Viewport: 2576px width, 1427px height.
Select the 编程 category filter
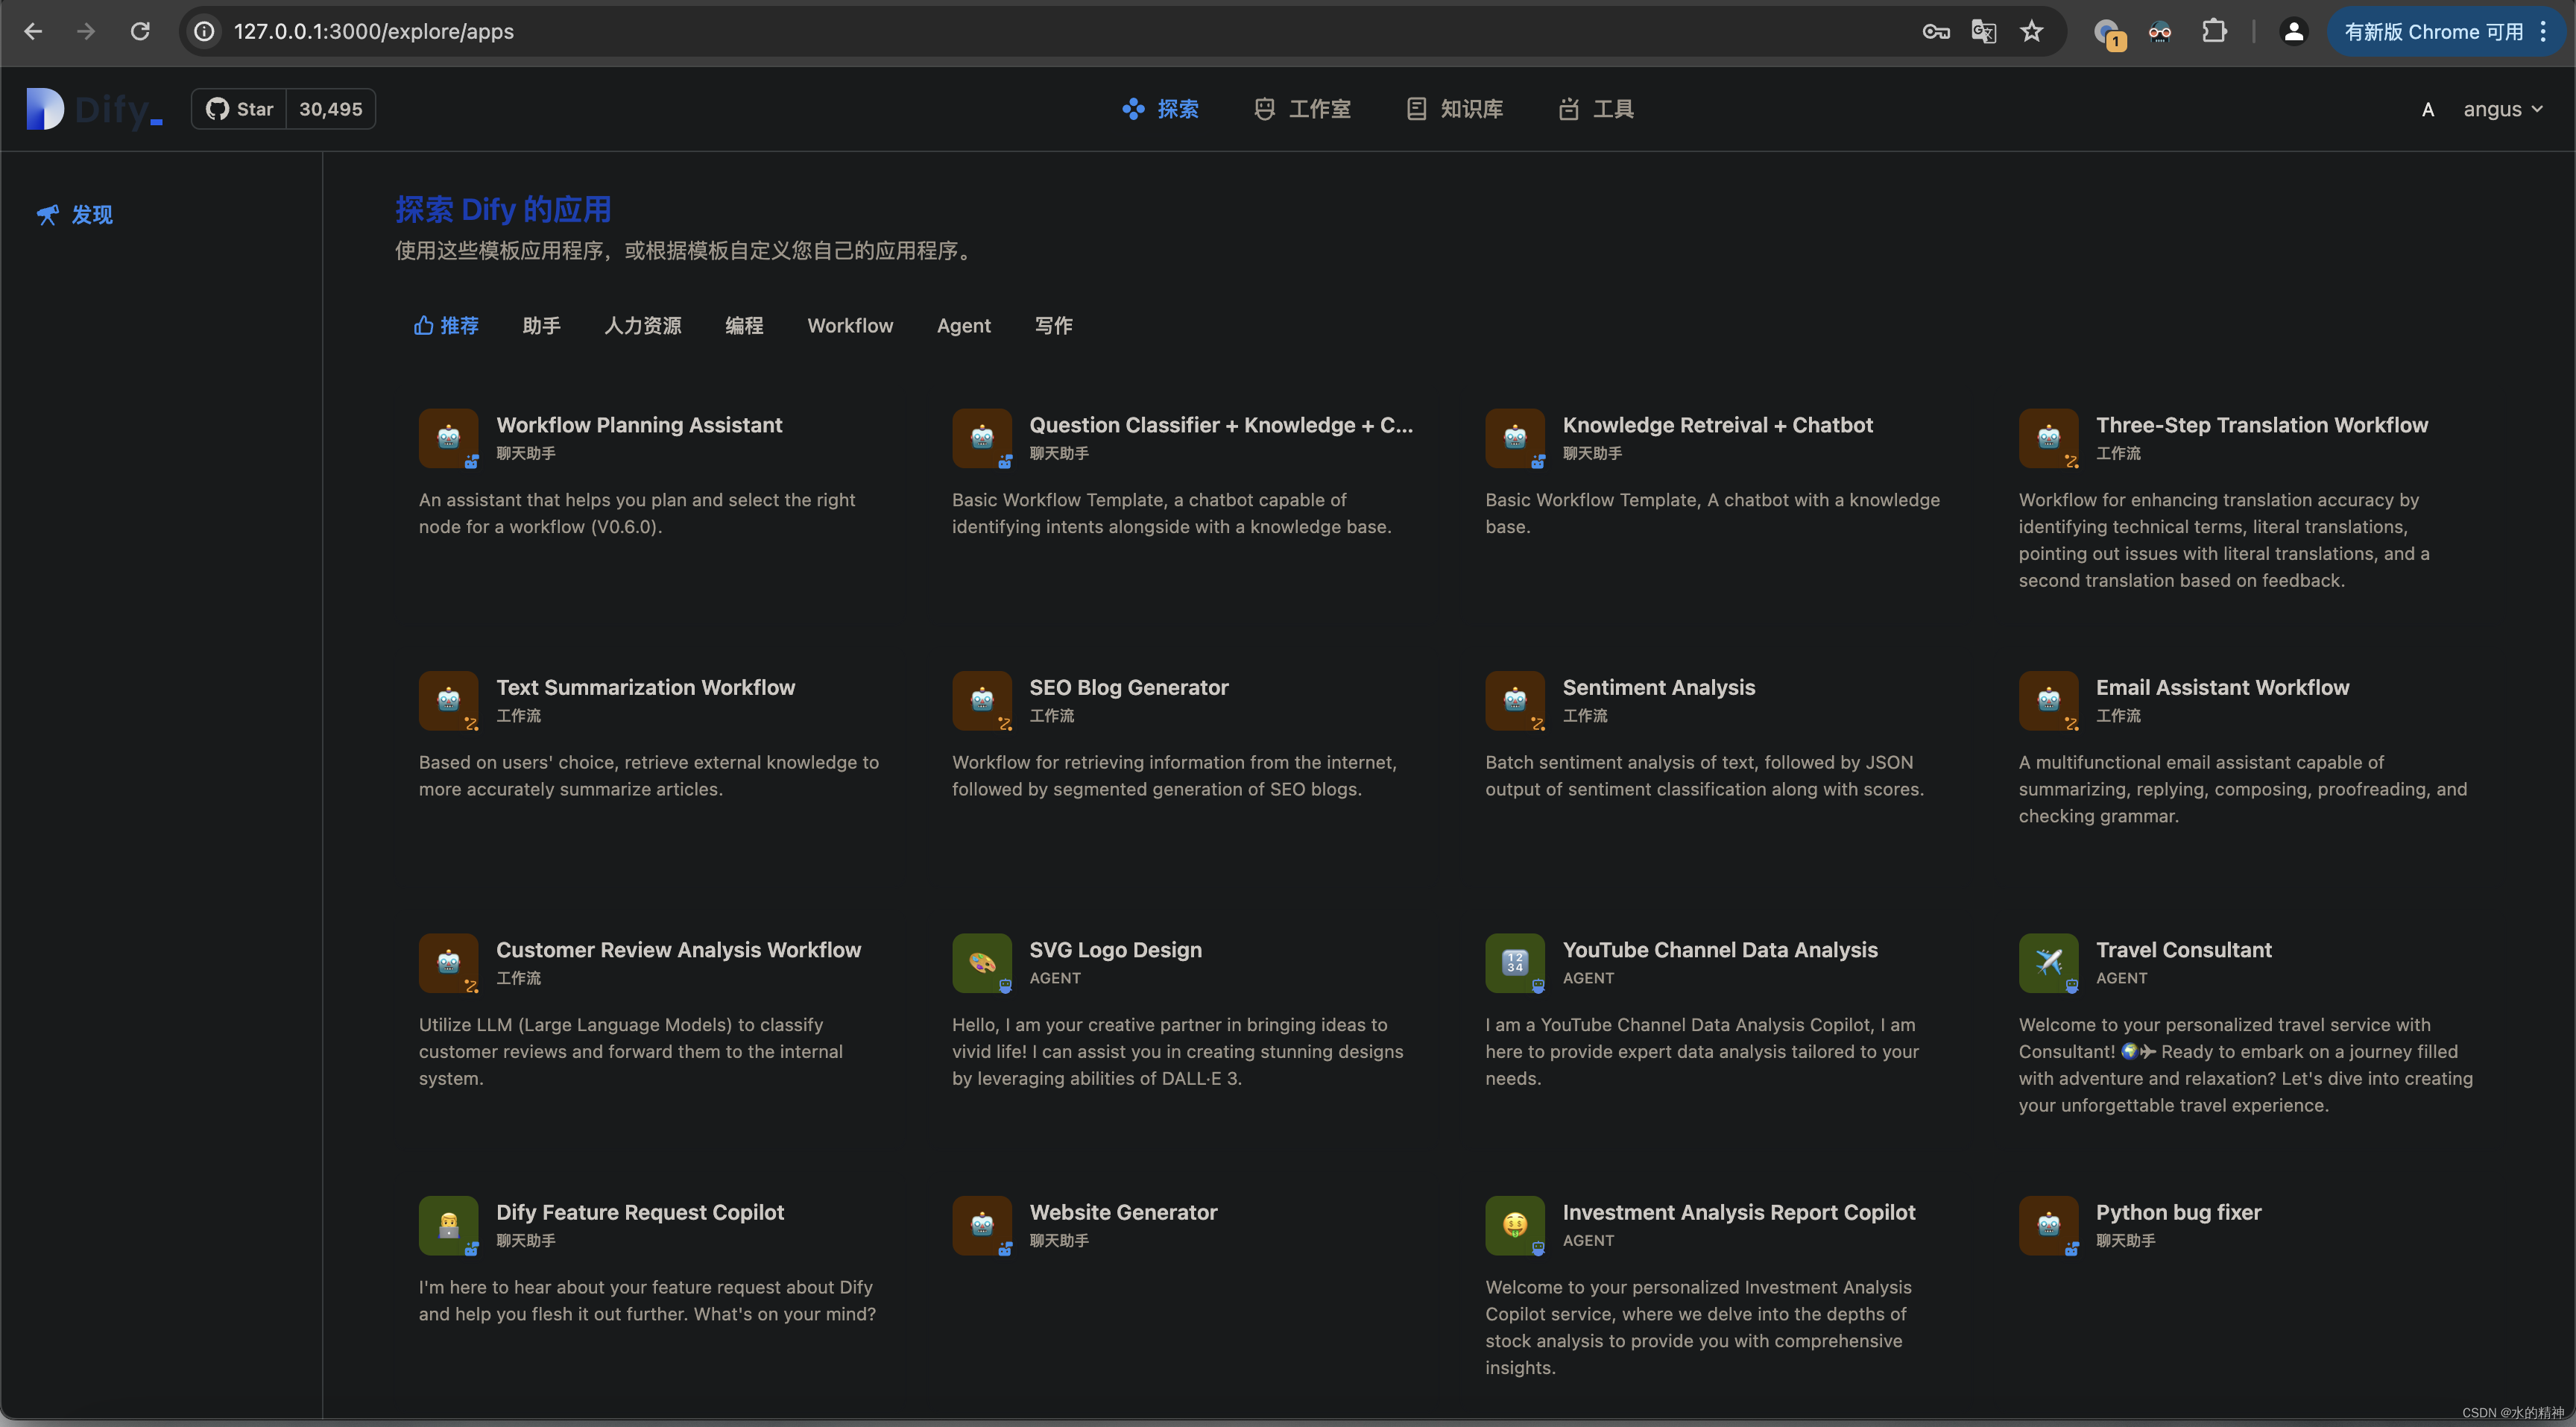click(744, 325)
